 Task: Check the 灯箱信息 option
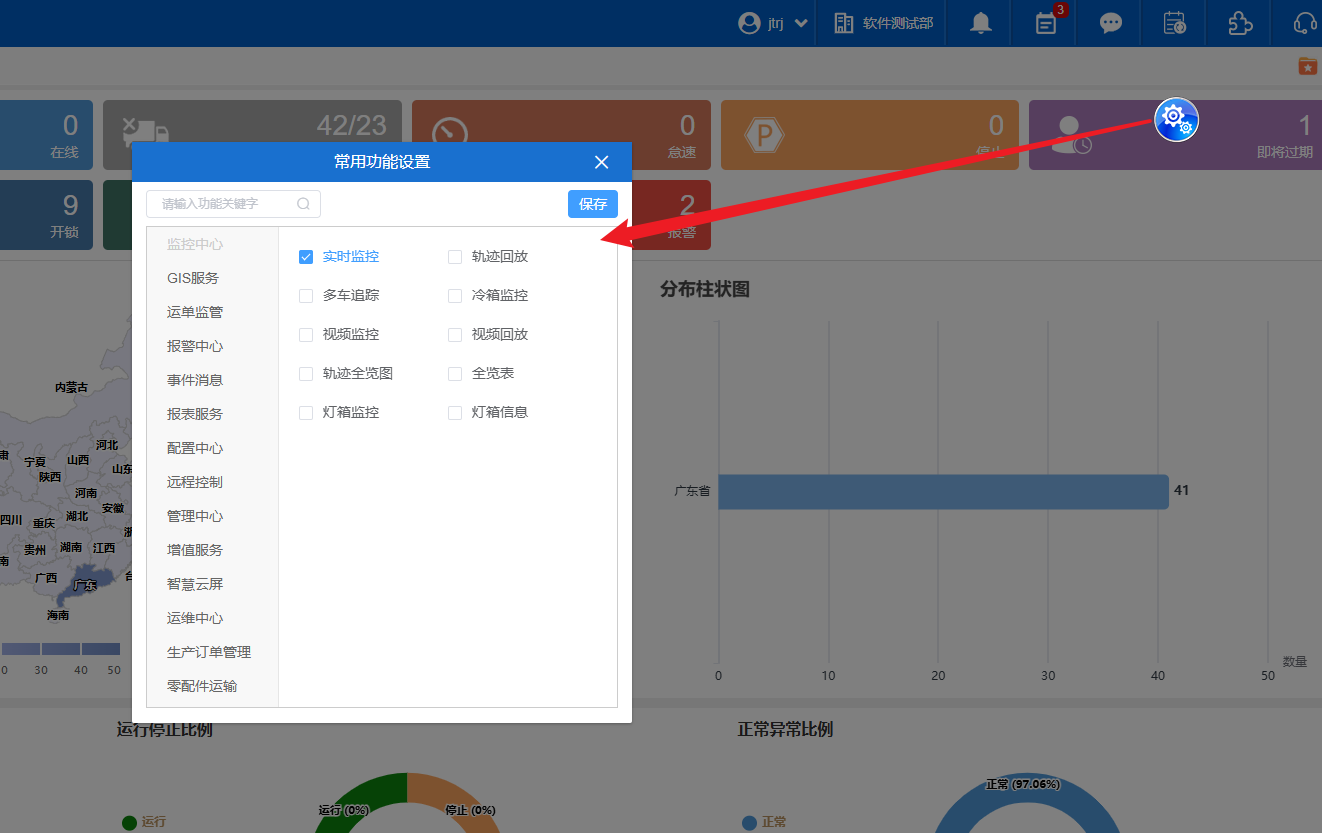[455, 413]
